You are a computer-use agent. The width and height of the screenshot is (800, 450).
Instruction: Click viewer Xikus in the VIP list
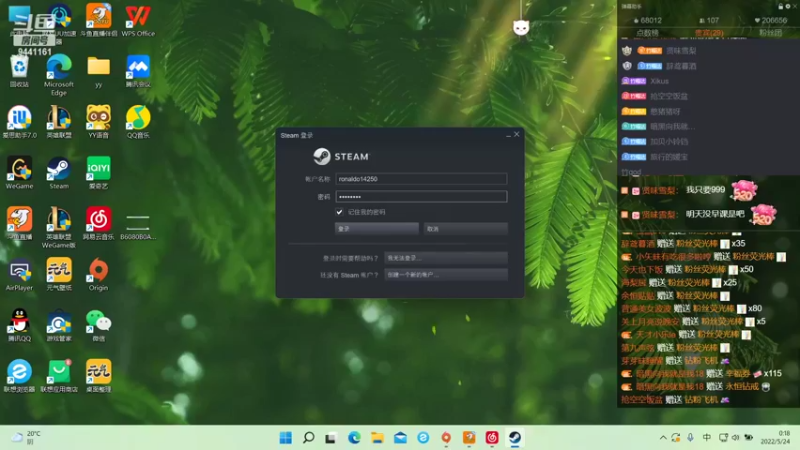point(659,81)
